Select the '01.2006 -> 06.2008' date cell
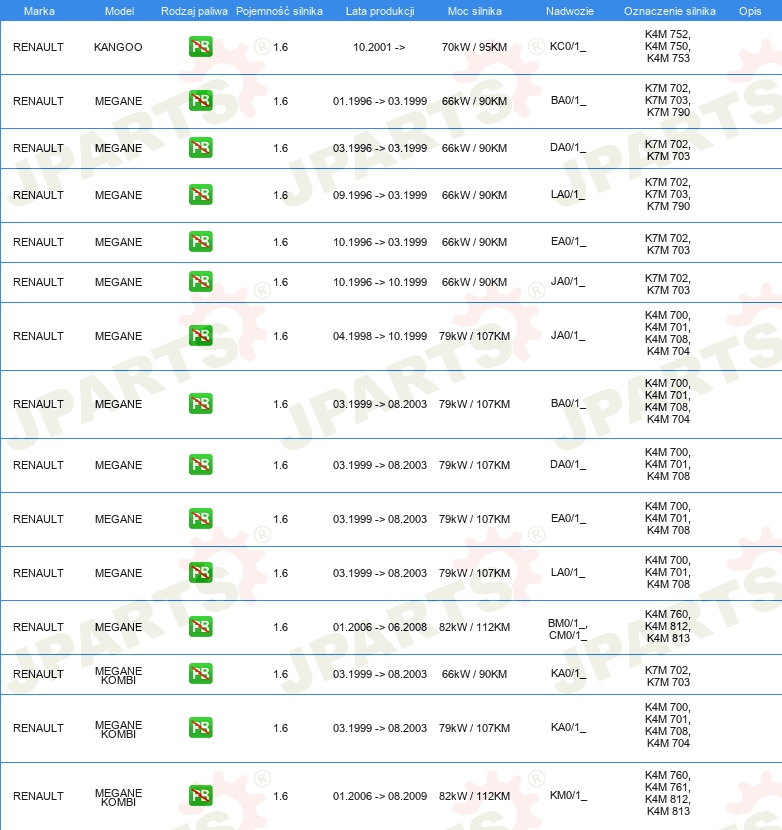 pos(380,627)
